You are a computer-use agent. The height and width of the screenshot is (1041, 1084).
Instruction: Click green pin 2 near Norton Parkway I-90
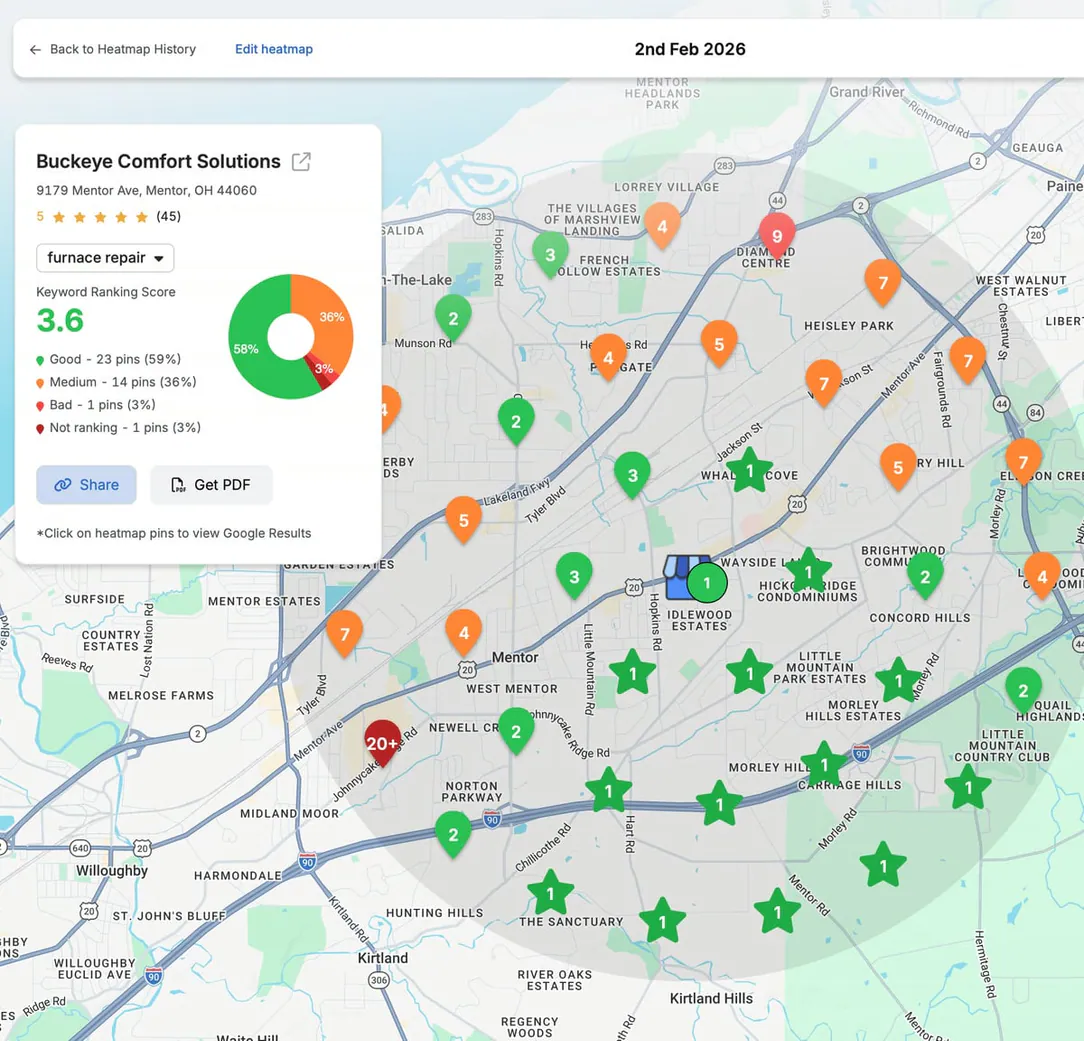453,834
